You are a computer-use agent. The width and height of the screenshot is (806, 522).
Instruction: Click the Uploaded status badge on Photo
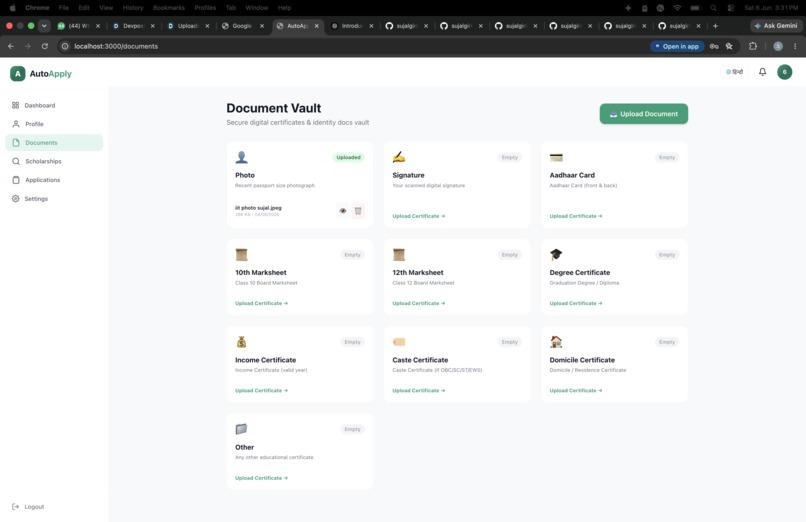click(x=349, y=158)
